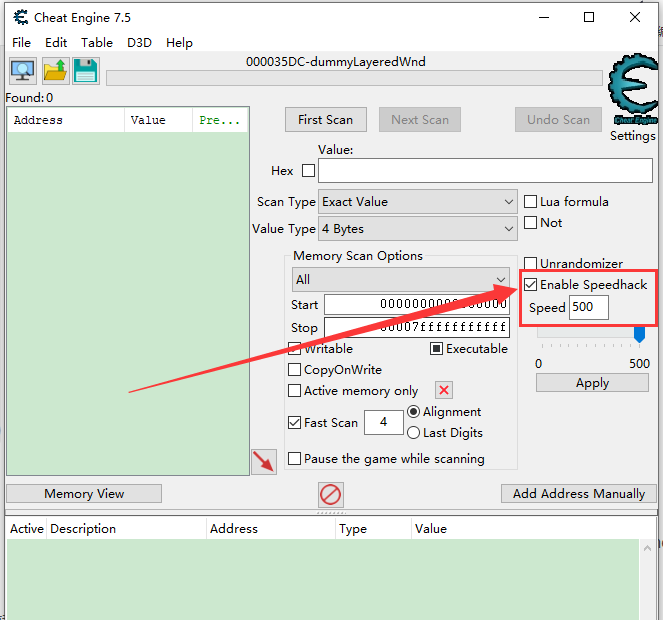Click the red arrow add-to-list icon

coord(264,462)
